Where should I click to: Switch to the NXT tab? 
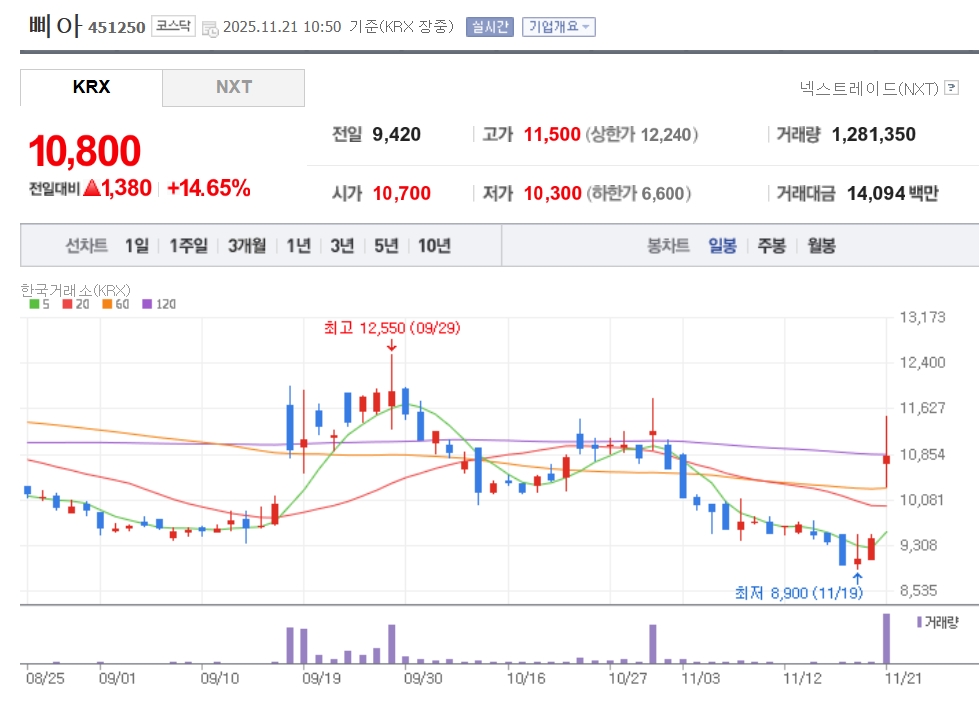click(x=234, y=87)
